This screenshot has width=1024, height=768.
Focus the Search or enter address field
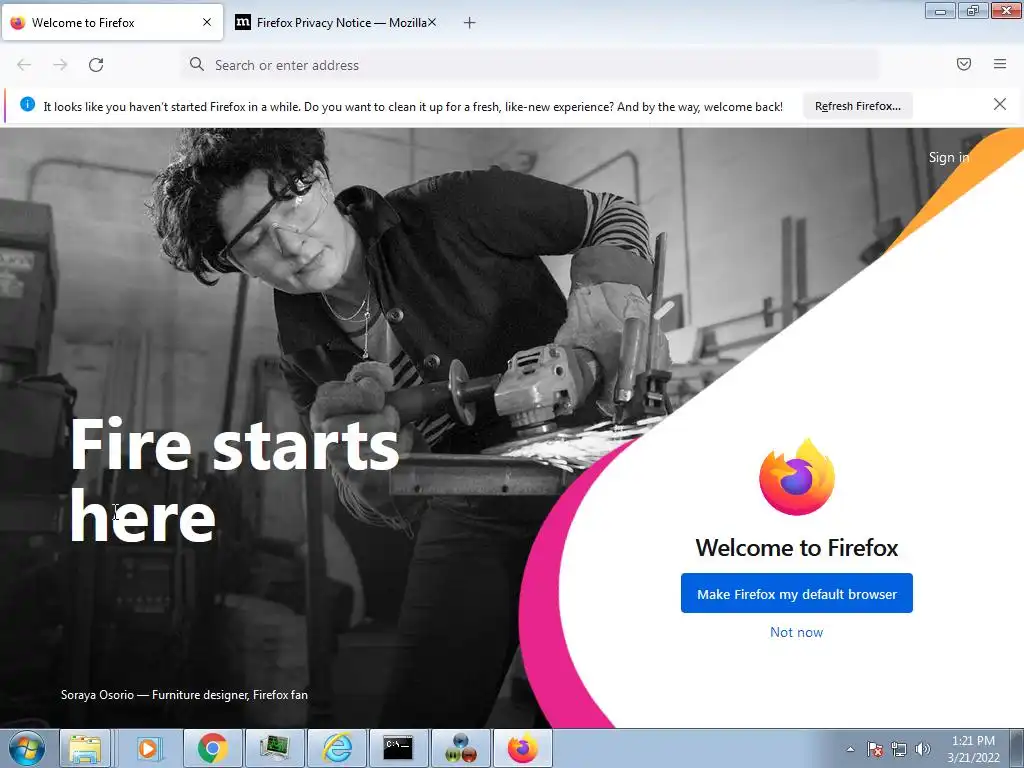pos(529,65)
